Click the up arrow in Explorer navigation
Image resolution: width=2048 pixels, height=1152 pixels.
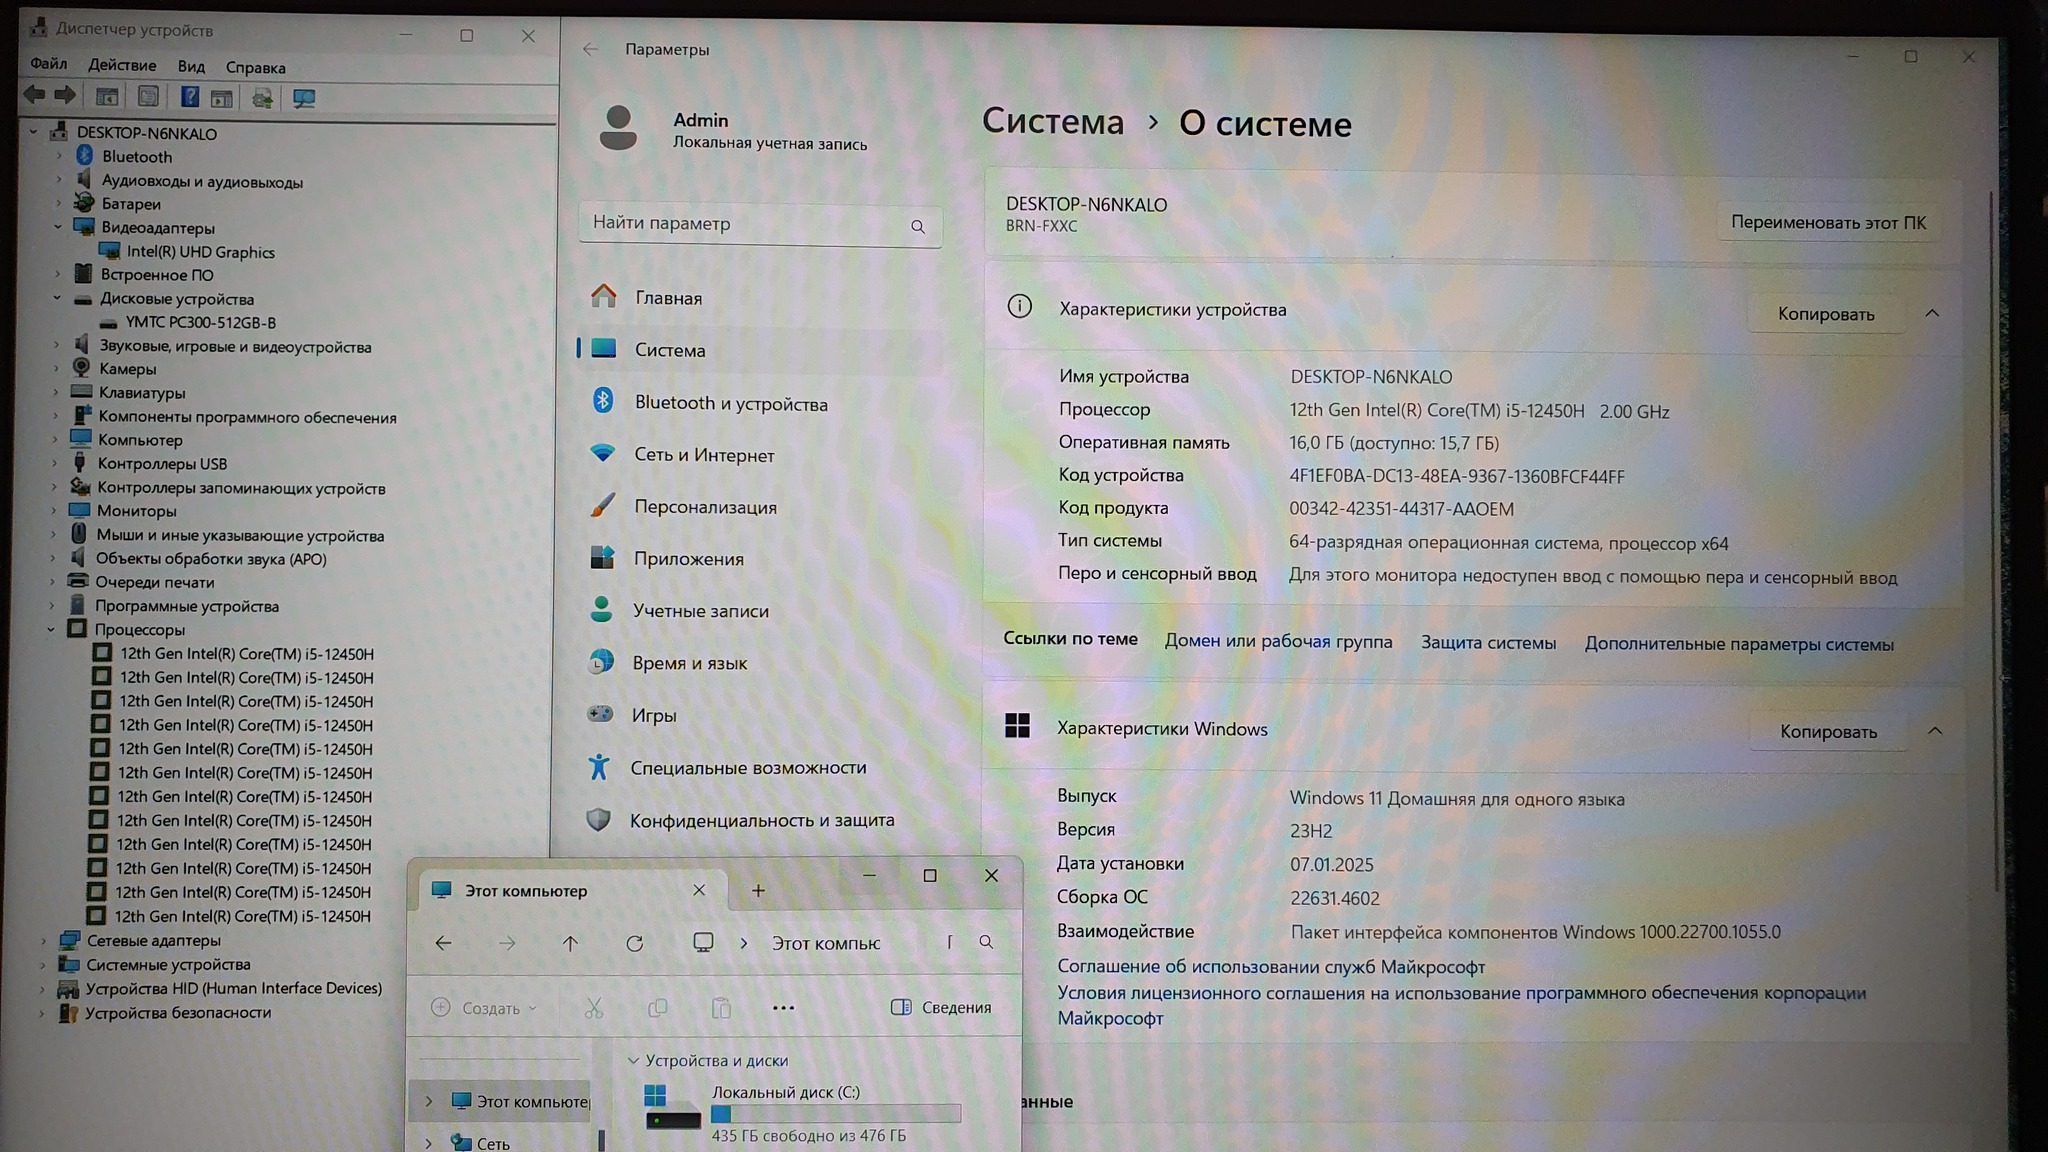click(570, 943)
